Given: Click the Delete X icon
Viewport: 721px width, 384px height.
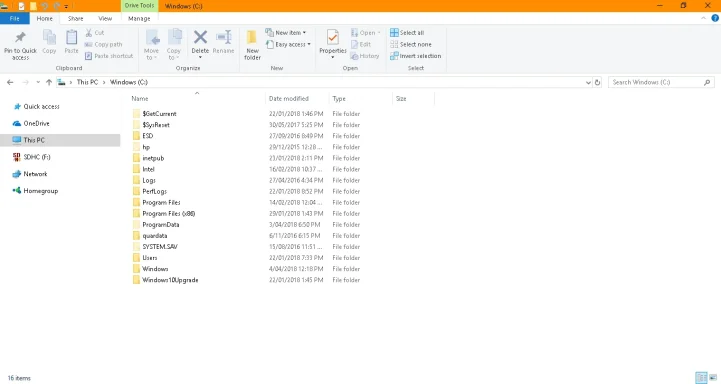Looking at the screenshot, I should [x=200, y=37].
